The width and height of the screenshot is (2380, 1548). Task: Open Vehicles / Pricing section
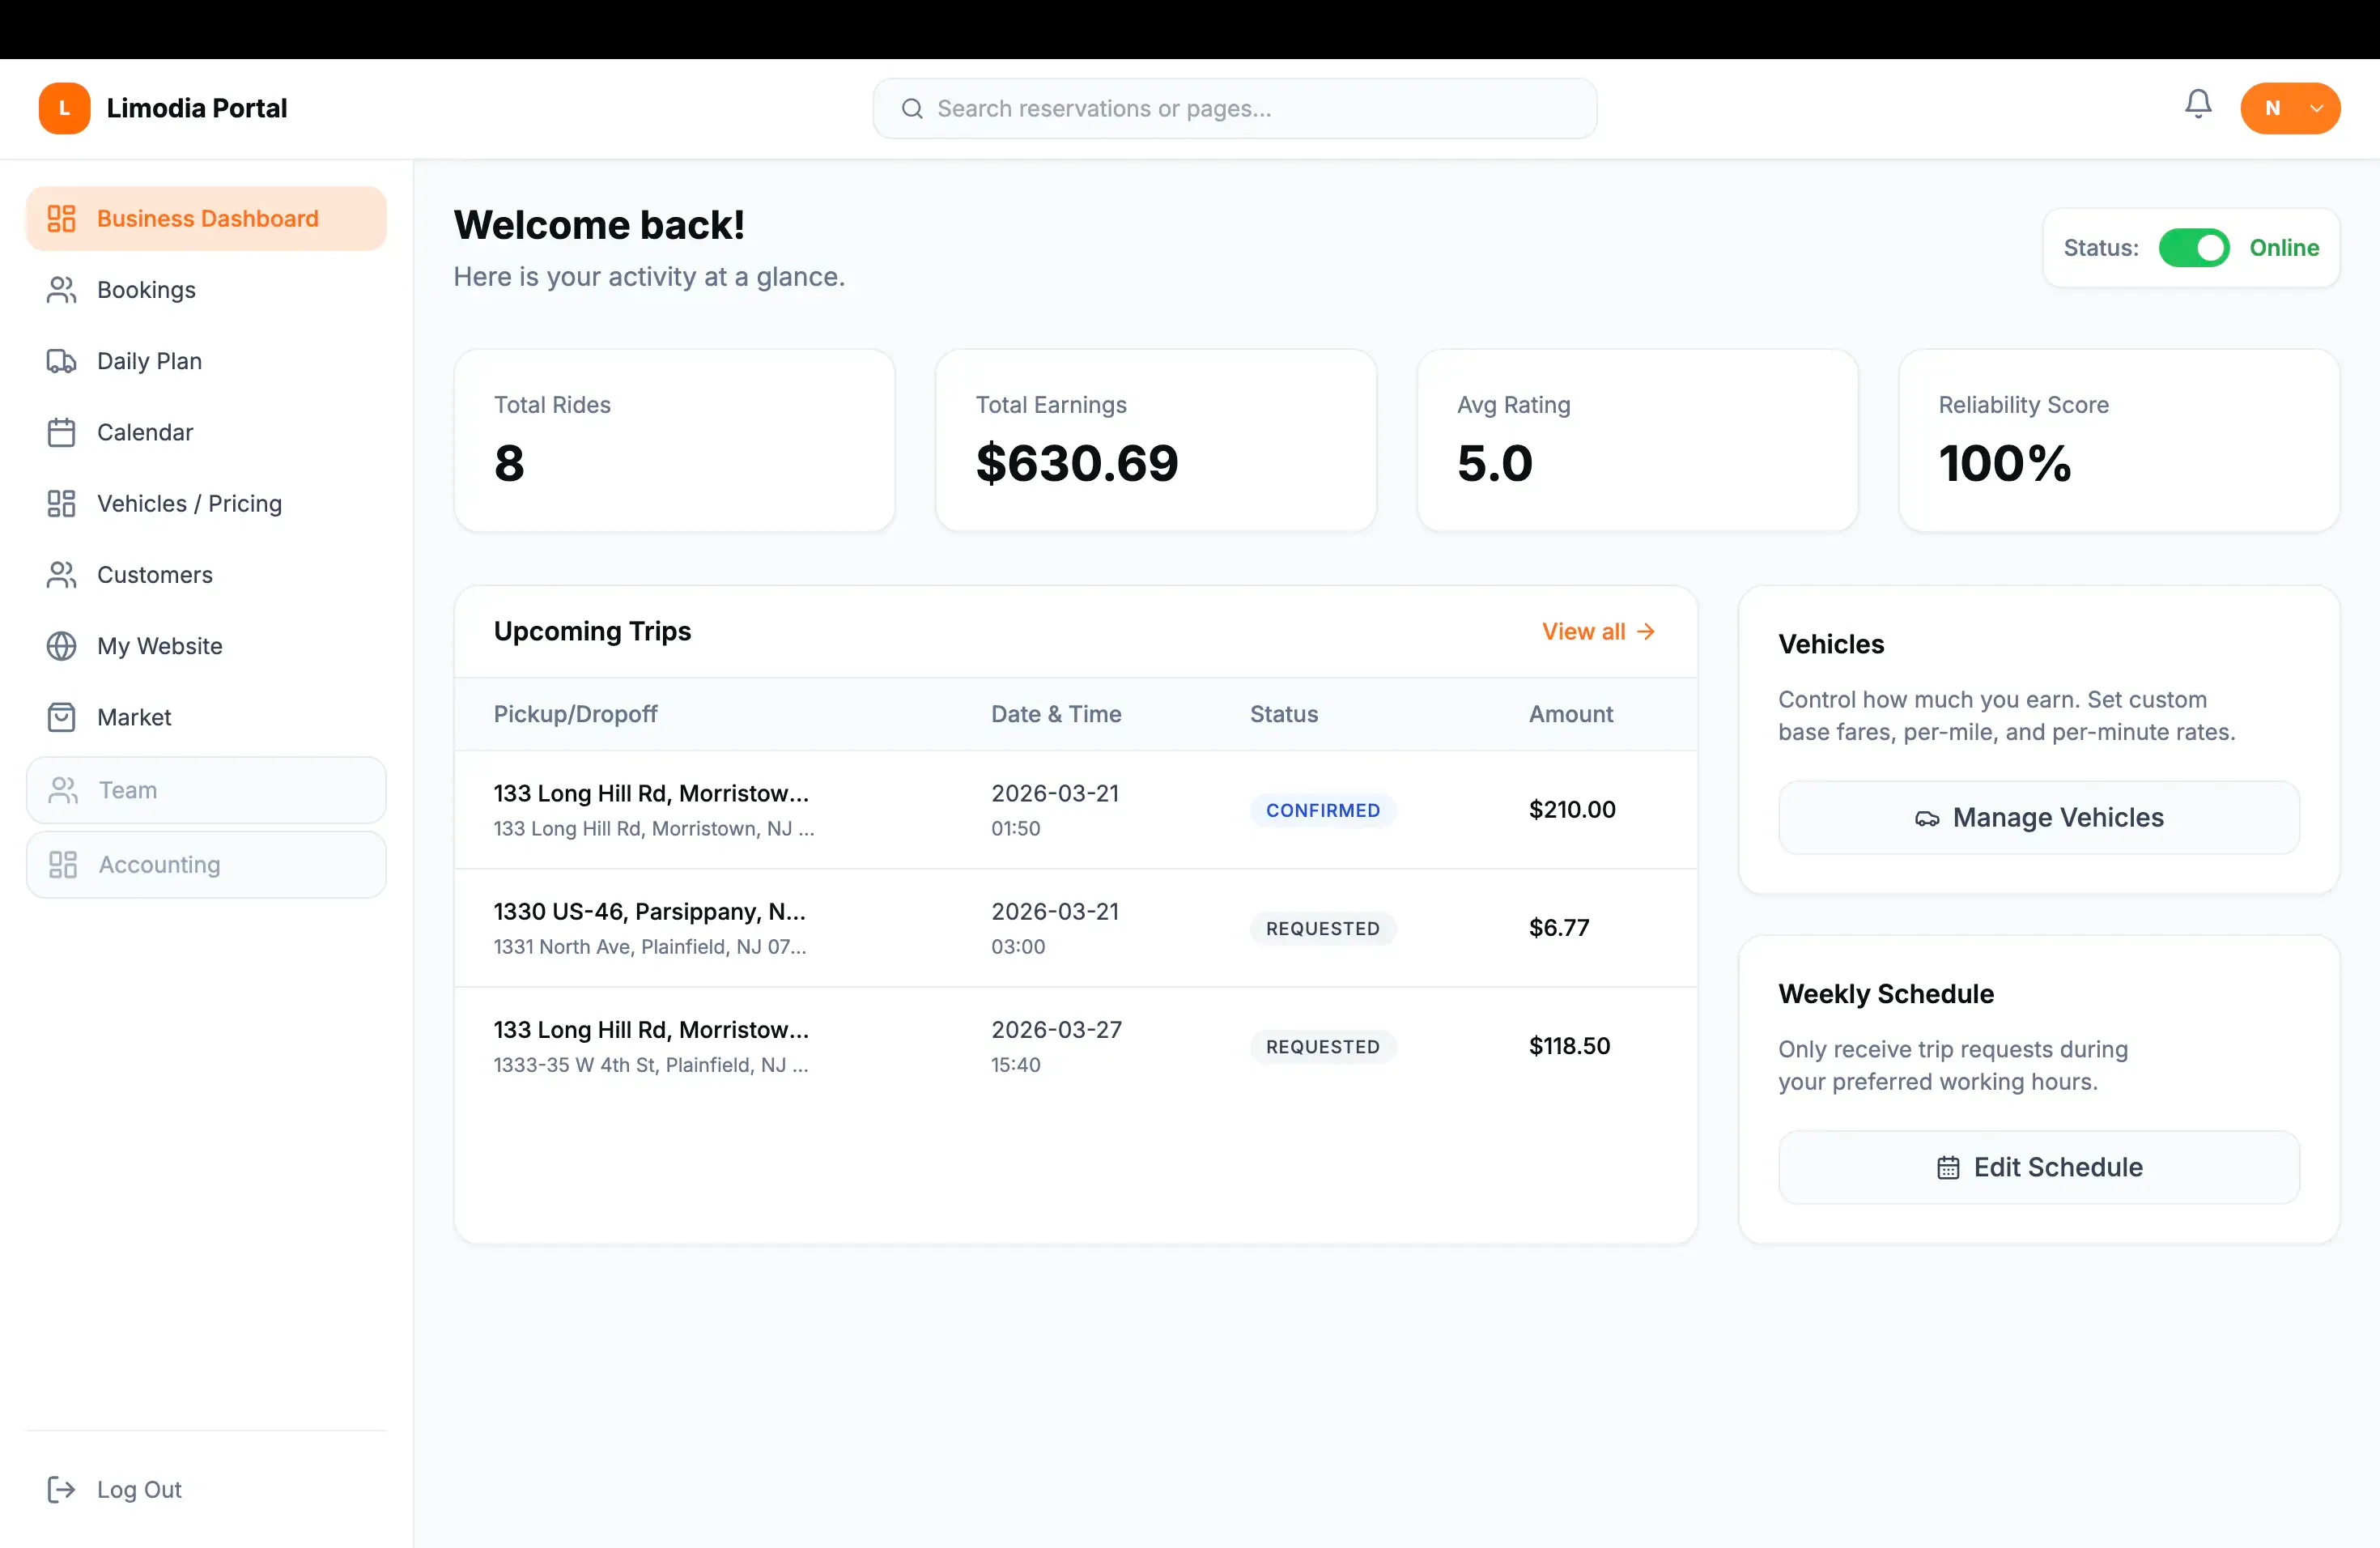pos(206,503)
